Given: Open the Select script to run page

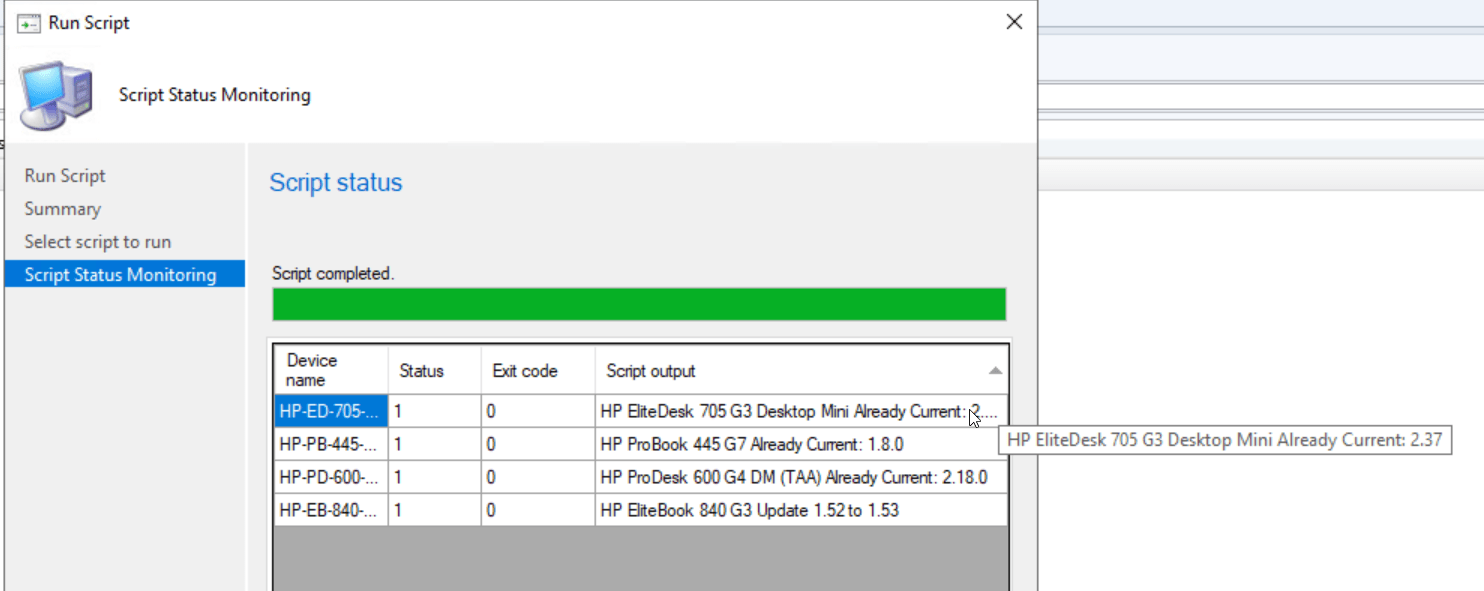Looking at the screenshot, I should pyautogui.click(x=97, y=241).
